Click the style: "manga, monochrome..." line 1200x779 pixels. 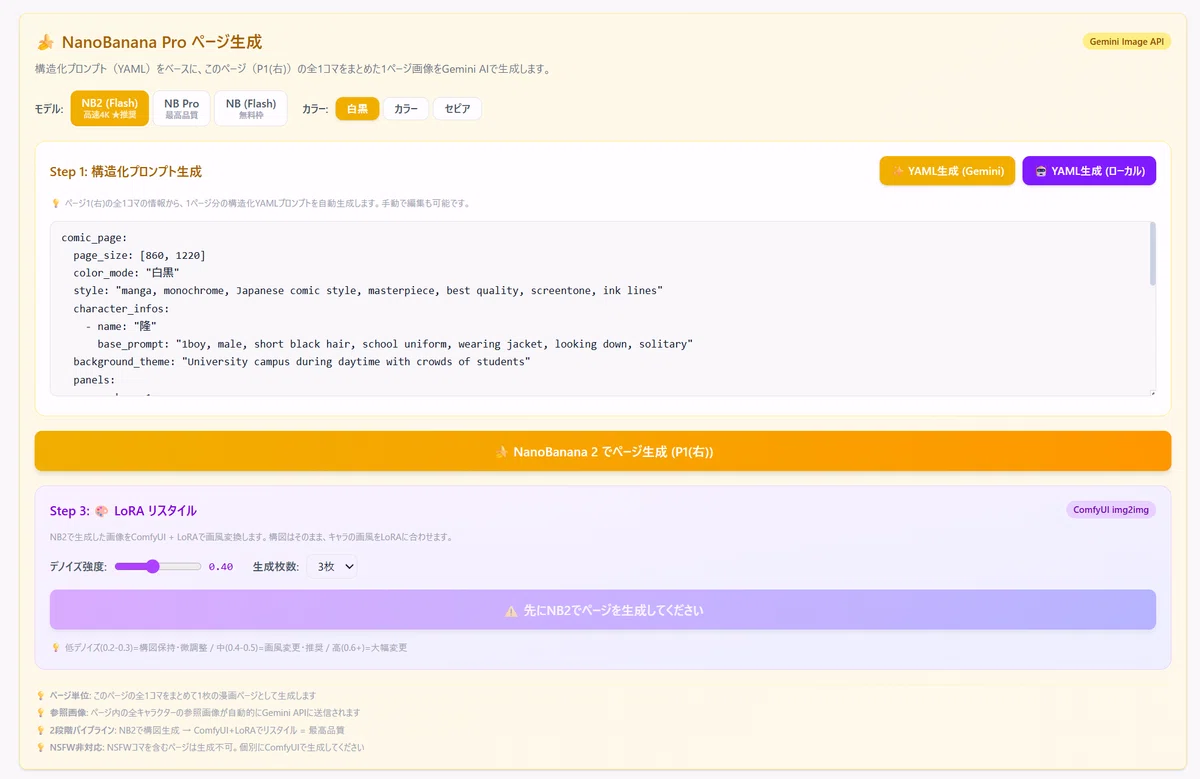[x=368, y=290]
